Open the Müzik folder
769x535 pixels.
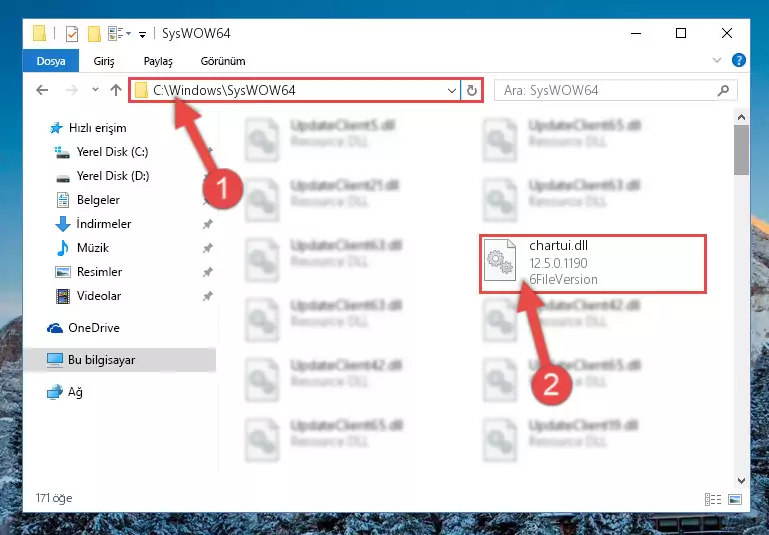(93, 248)
